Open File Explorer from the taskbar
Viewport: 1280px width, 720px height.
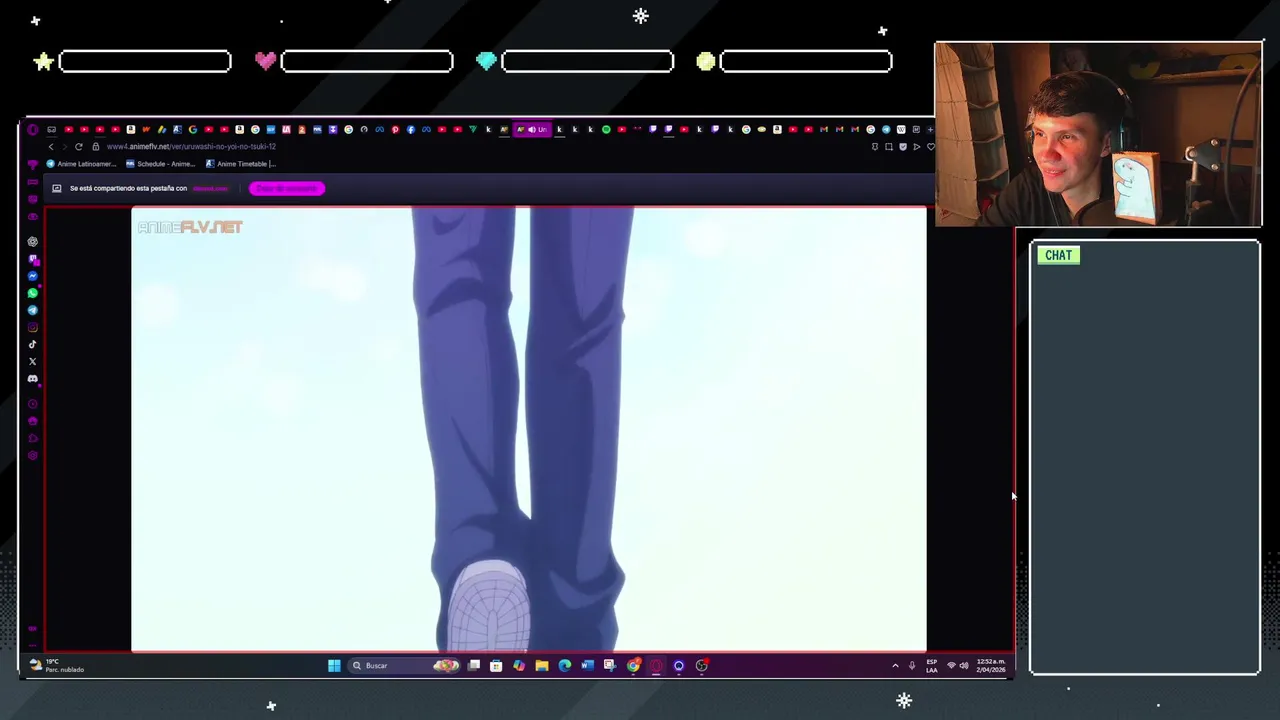[x=542, y=666]
